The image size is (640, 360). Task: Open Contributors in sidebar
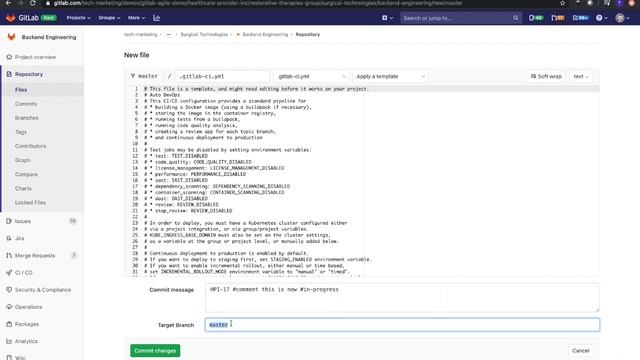(x=31, y=146)
